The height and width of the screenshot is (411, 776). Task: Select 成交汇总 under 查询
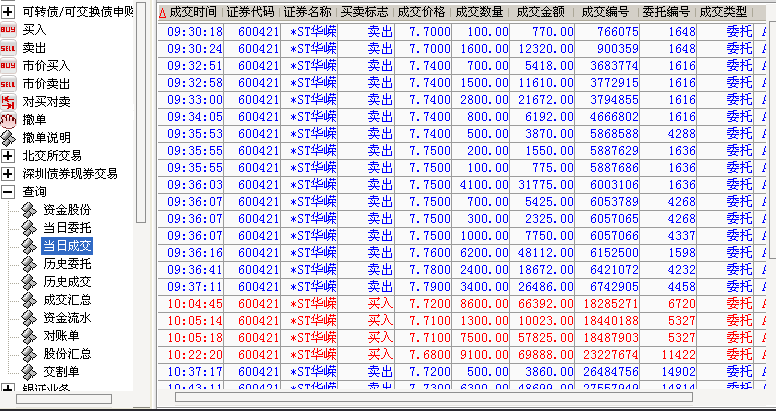pyautogui.click(x=67, y=300)
